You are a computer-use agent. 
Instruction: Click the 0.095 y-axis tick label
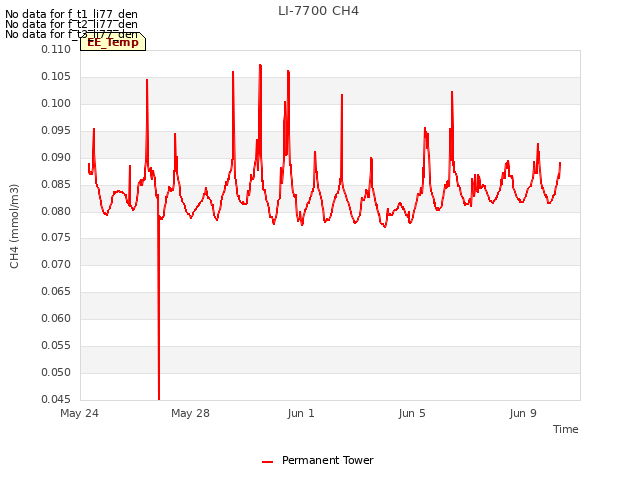point(56,131)
